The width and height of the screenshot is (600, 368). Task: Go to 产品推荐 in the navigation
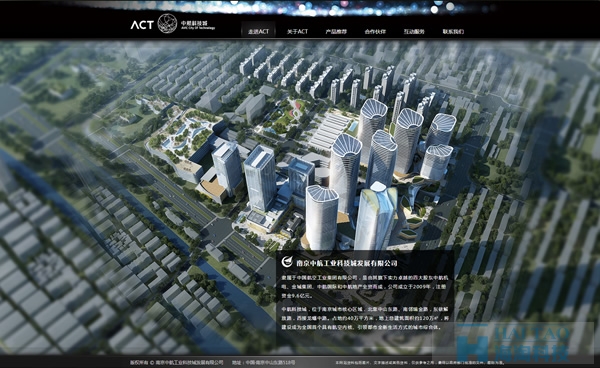pos(336,32)
